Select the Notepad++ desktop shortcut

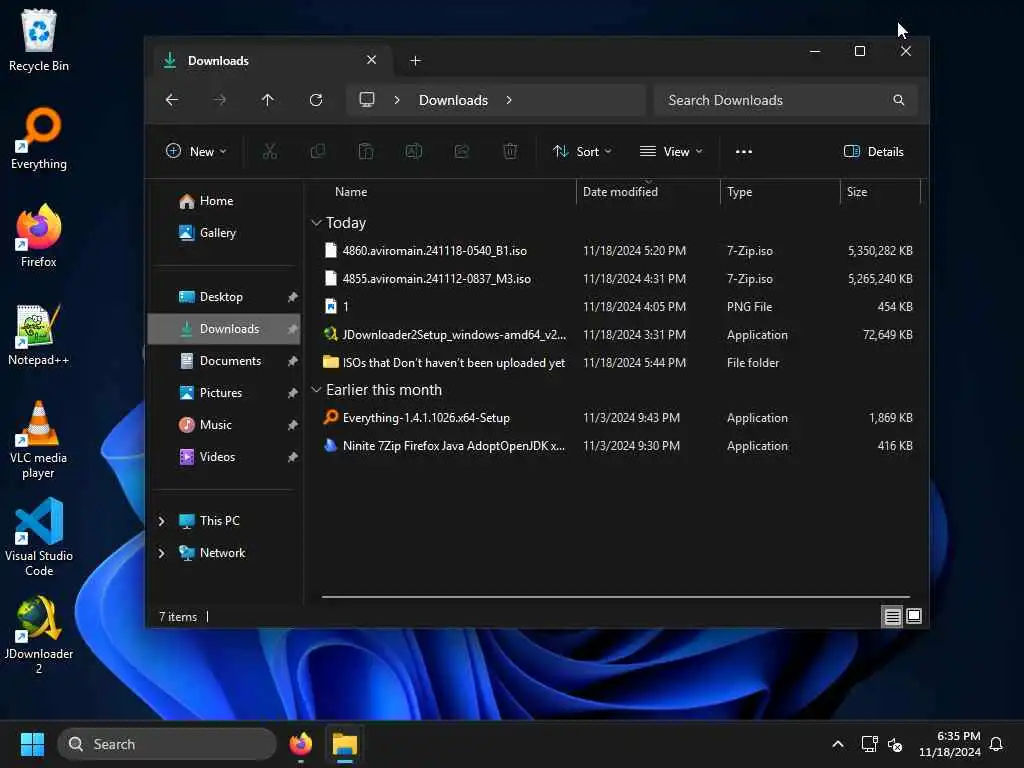[x=39, y=334]
